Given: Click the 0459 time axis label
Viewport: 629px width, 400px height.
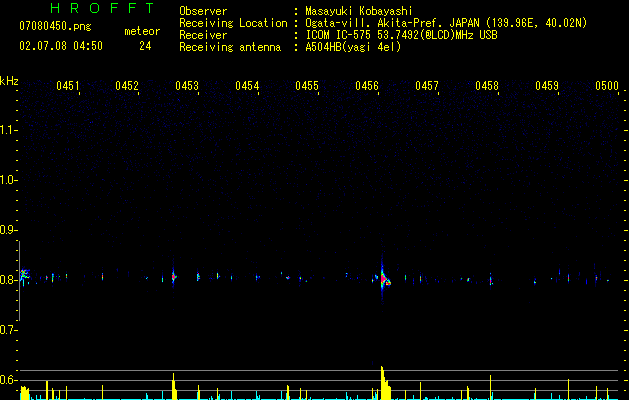Looking at the screenshot, I should 547,86.
